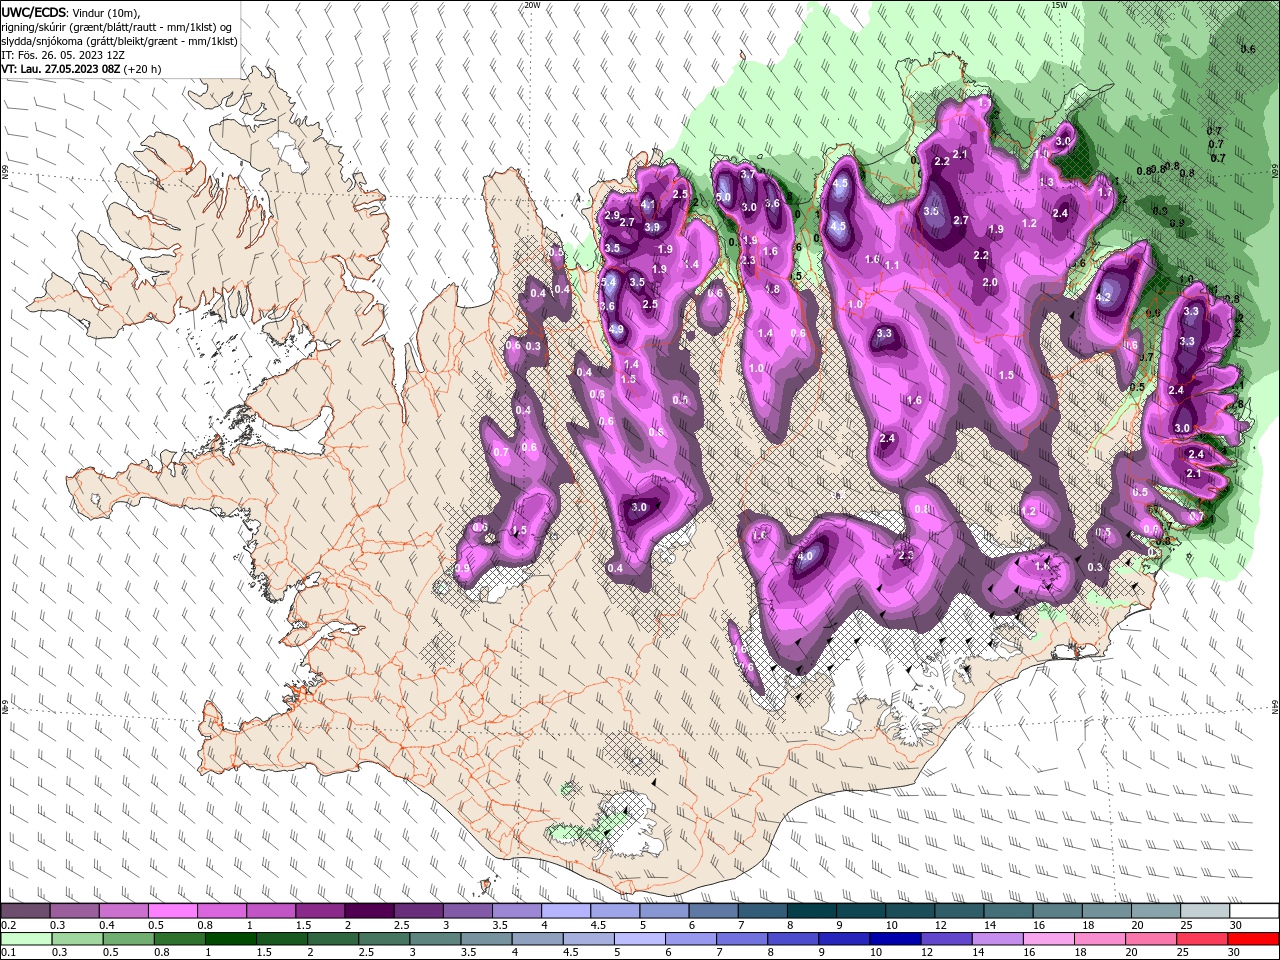Click the 4.9 snowfall value on map
This screenshot has height=960, width=1280.
click(x=616, y=329)
